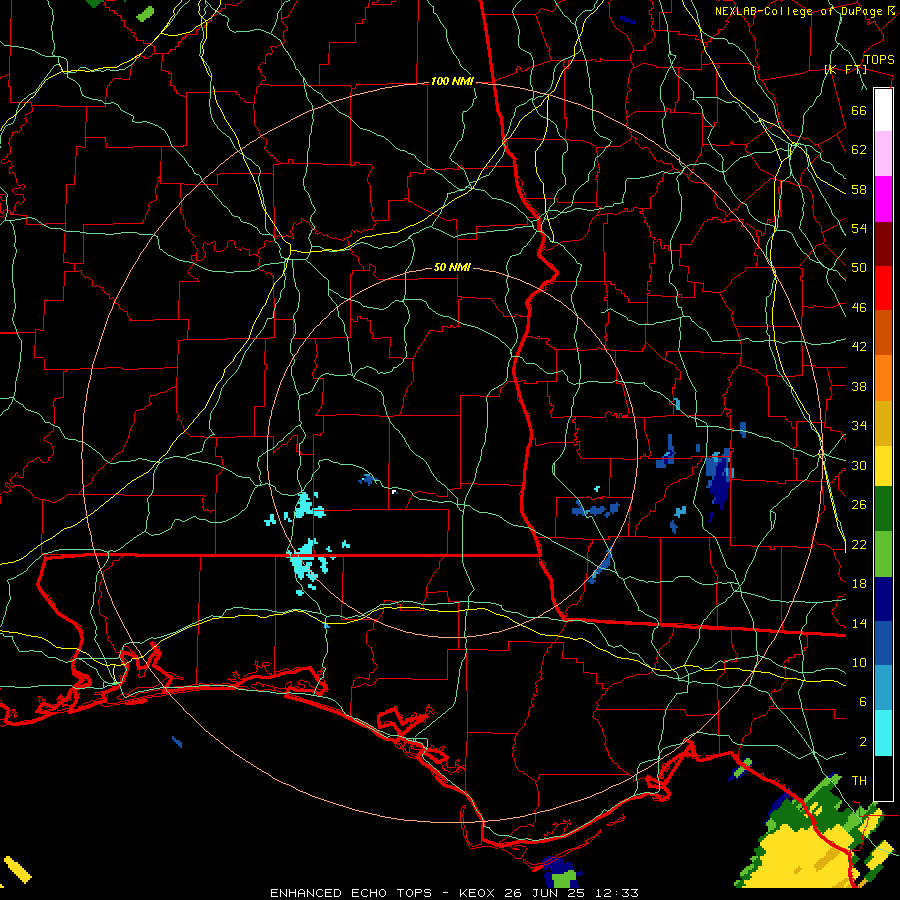Click the '14' legend value

click(x=859, y=623)
